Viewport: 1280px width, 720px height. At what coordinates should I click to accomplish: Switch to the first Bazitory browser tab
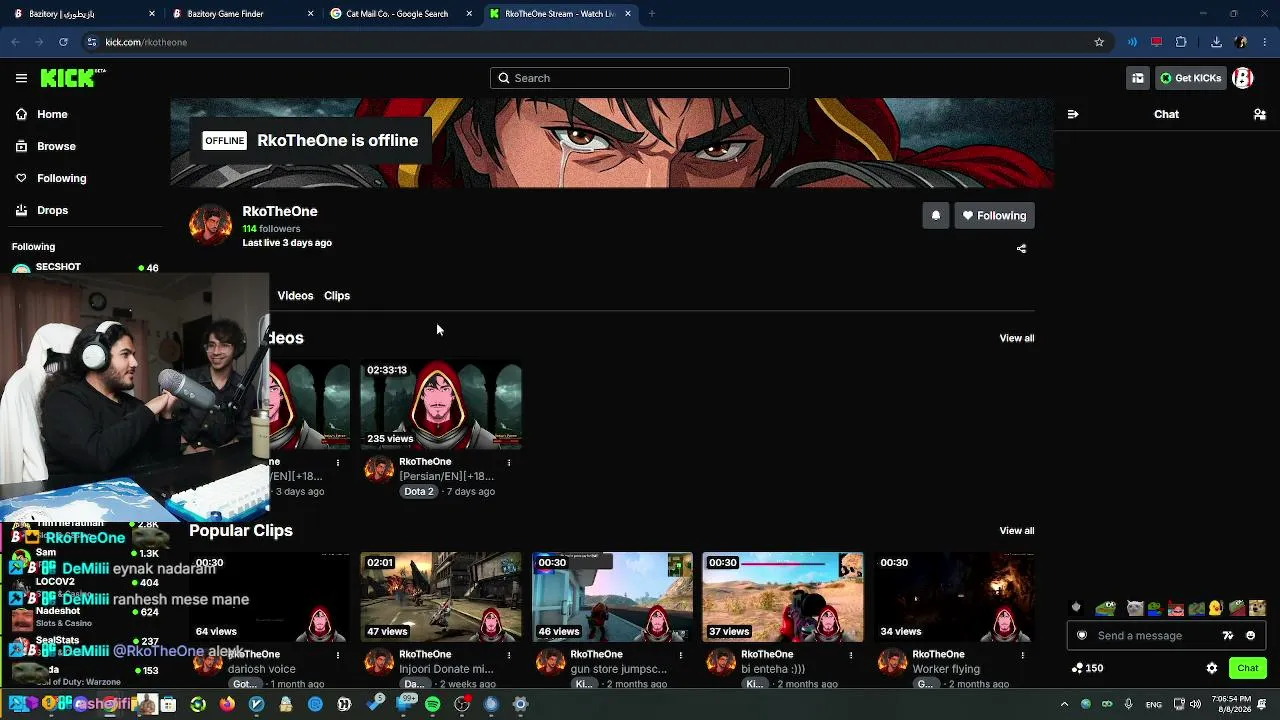[83, 14]
